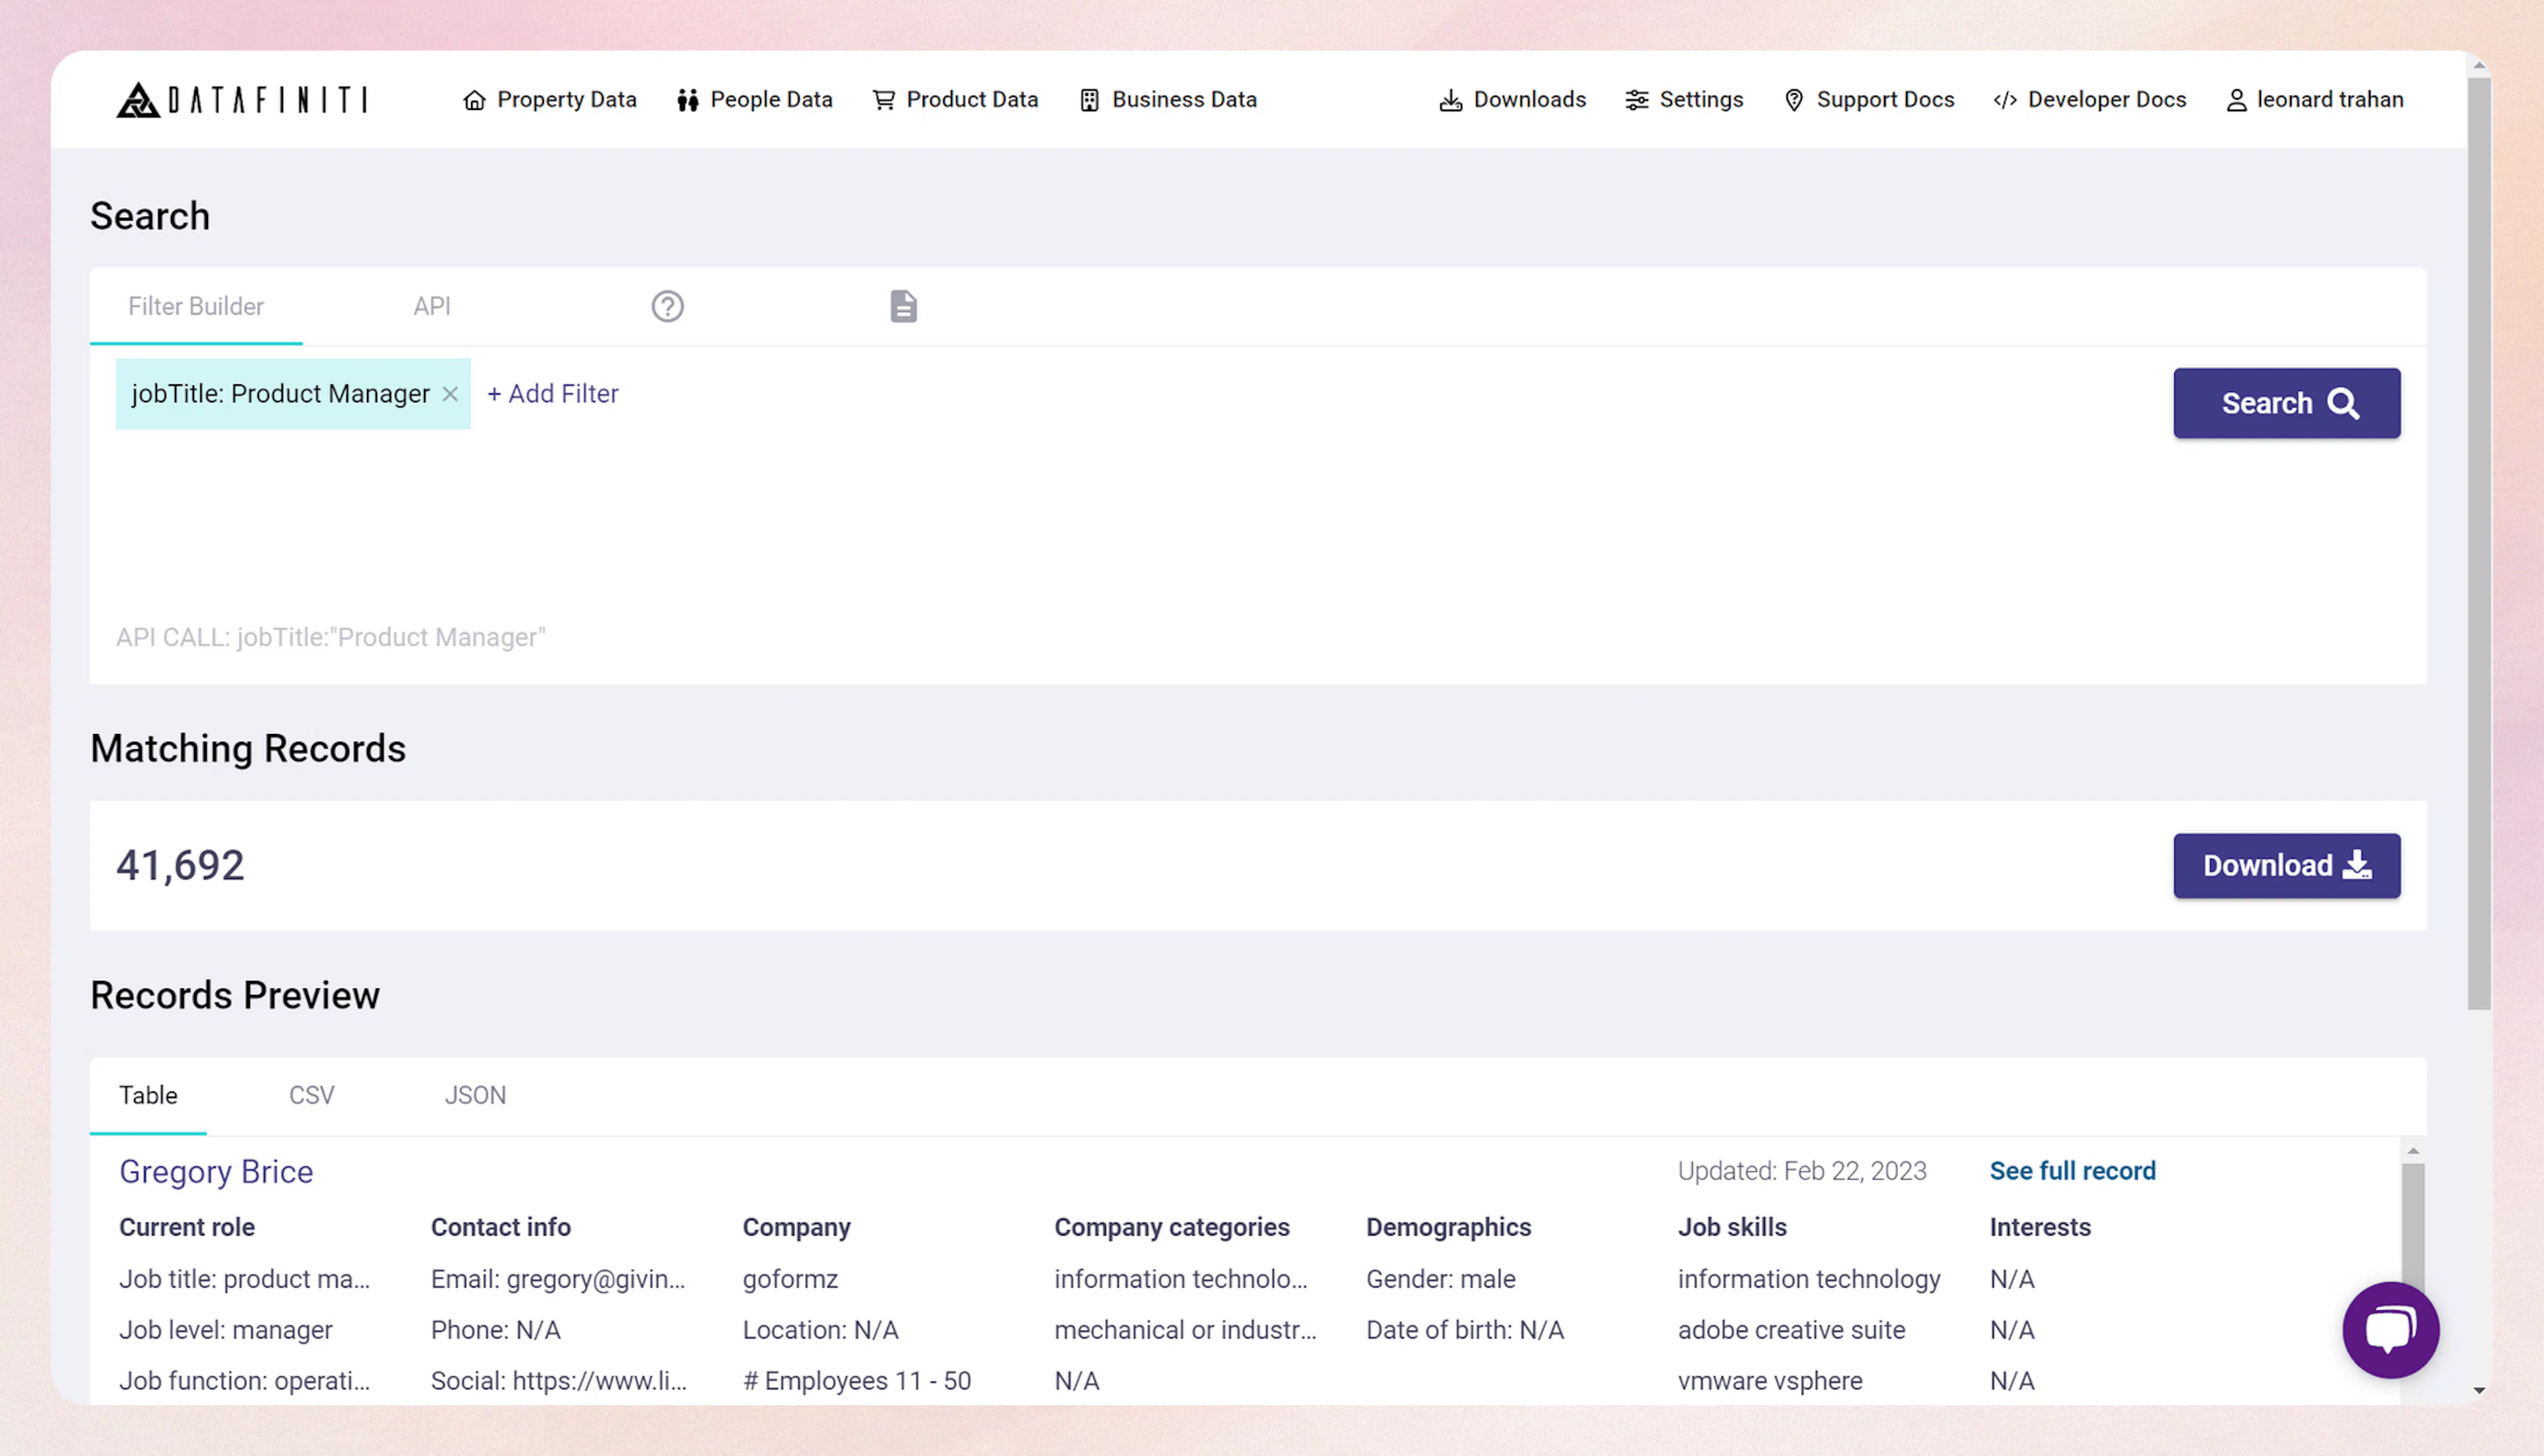Select the CSV preview tab

click(311, 1095)
